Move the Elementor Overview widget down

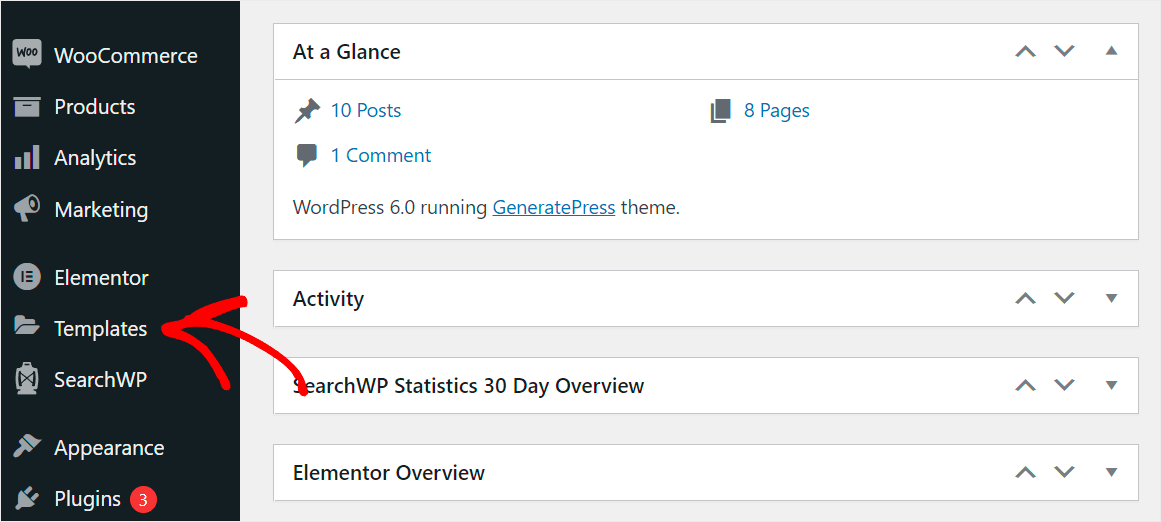coord(1064,472)
